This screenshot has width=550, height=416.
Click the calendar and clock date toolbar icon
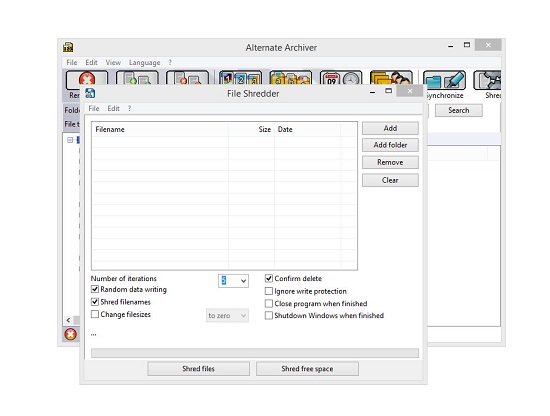pos(341,78)
